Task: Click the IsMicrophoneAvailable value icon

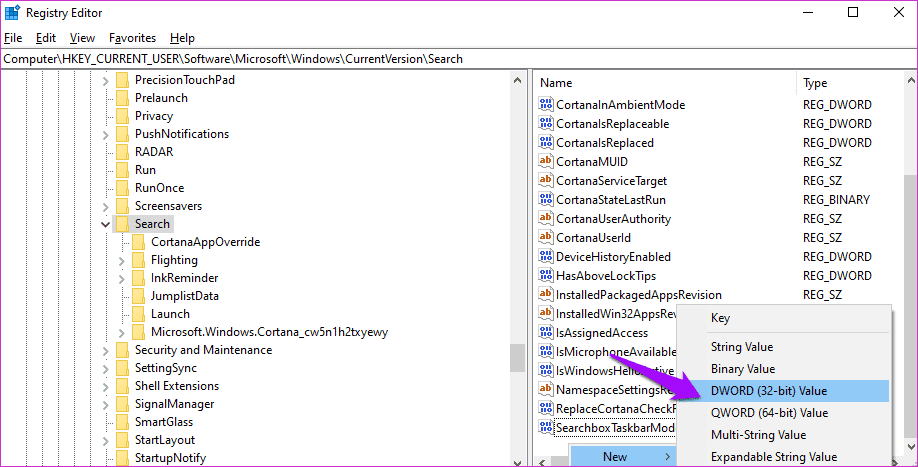Action: pos(546,352)
